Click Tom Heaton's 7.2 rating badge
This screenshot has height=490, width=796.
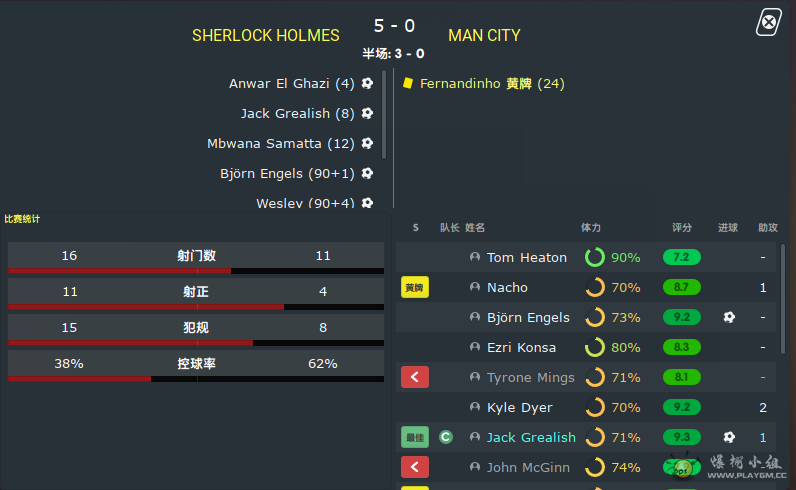(x=681, y=258)
